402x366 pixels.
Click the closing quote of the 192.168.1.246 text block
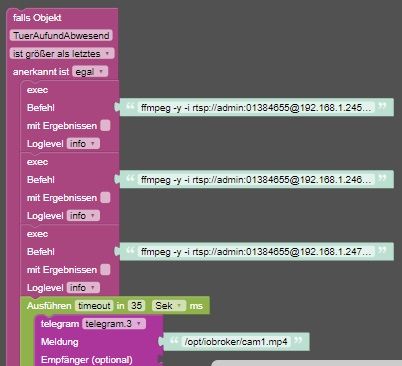[382, 178]
